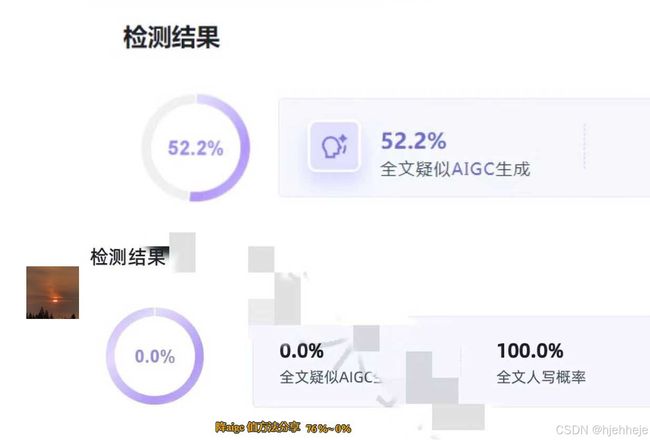The width and height of the screenshot is (650, 440).
Task: Click the bold purple 52.2% card value
Action: (413, 141)
